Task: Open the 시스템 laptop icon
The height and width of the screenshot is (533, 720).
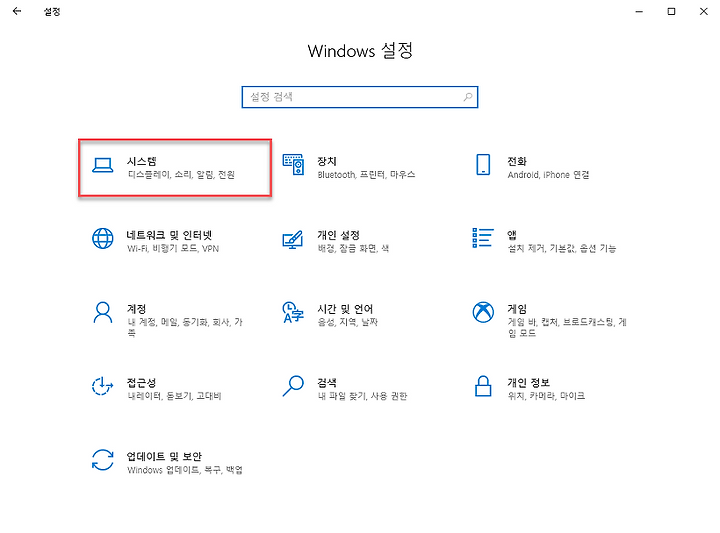Action: pyautogui.click(x=102, y=165)
